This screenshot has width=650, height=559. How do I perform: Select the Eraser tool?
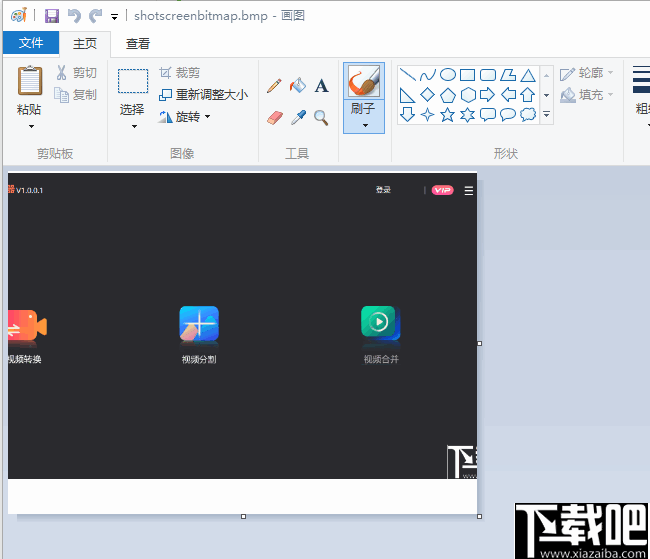click(274, 118)
